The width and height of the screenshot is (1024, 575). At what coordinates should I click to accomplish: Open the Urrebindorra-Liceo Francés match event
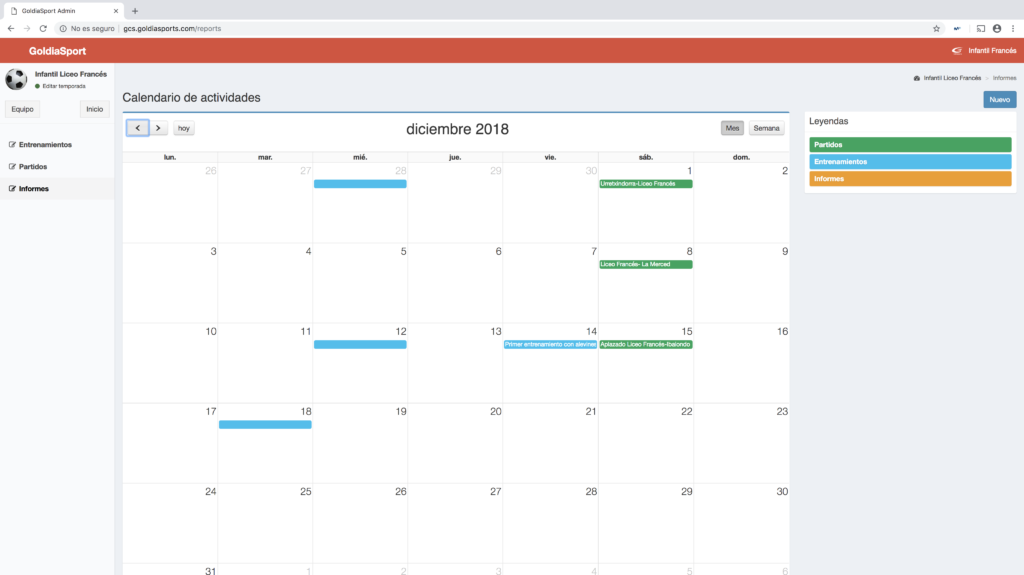(645, 184)
